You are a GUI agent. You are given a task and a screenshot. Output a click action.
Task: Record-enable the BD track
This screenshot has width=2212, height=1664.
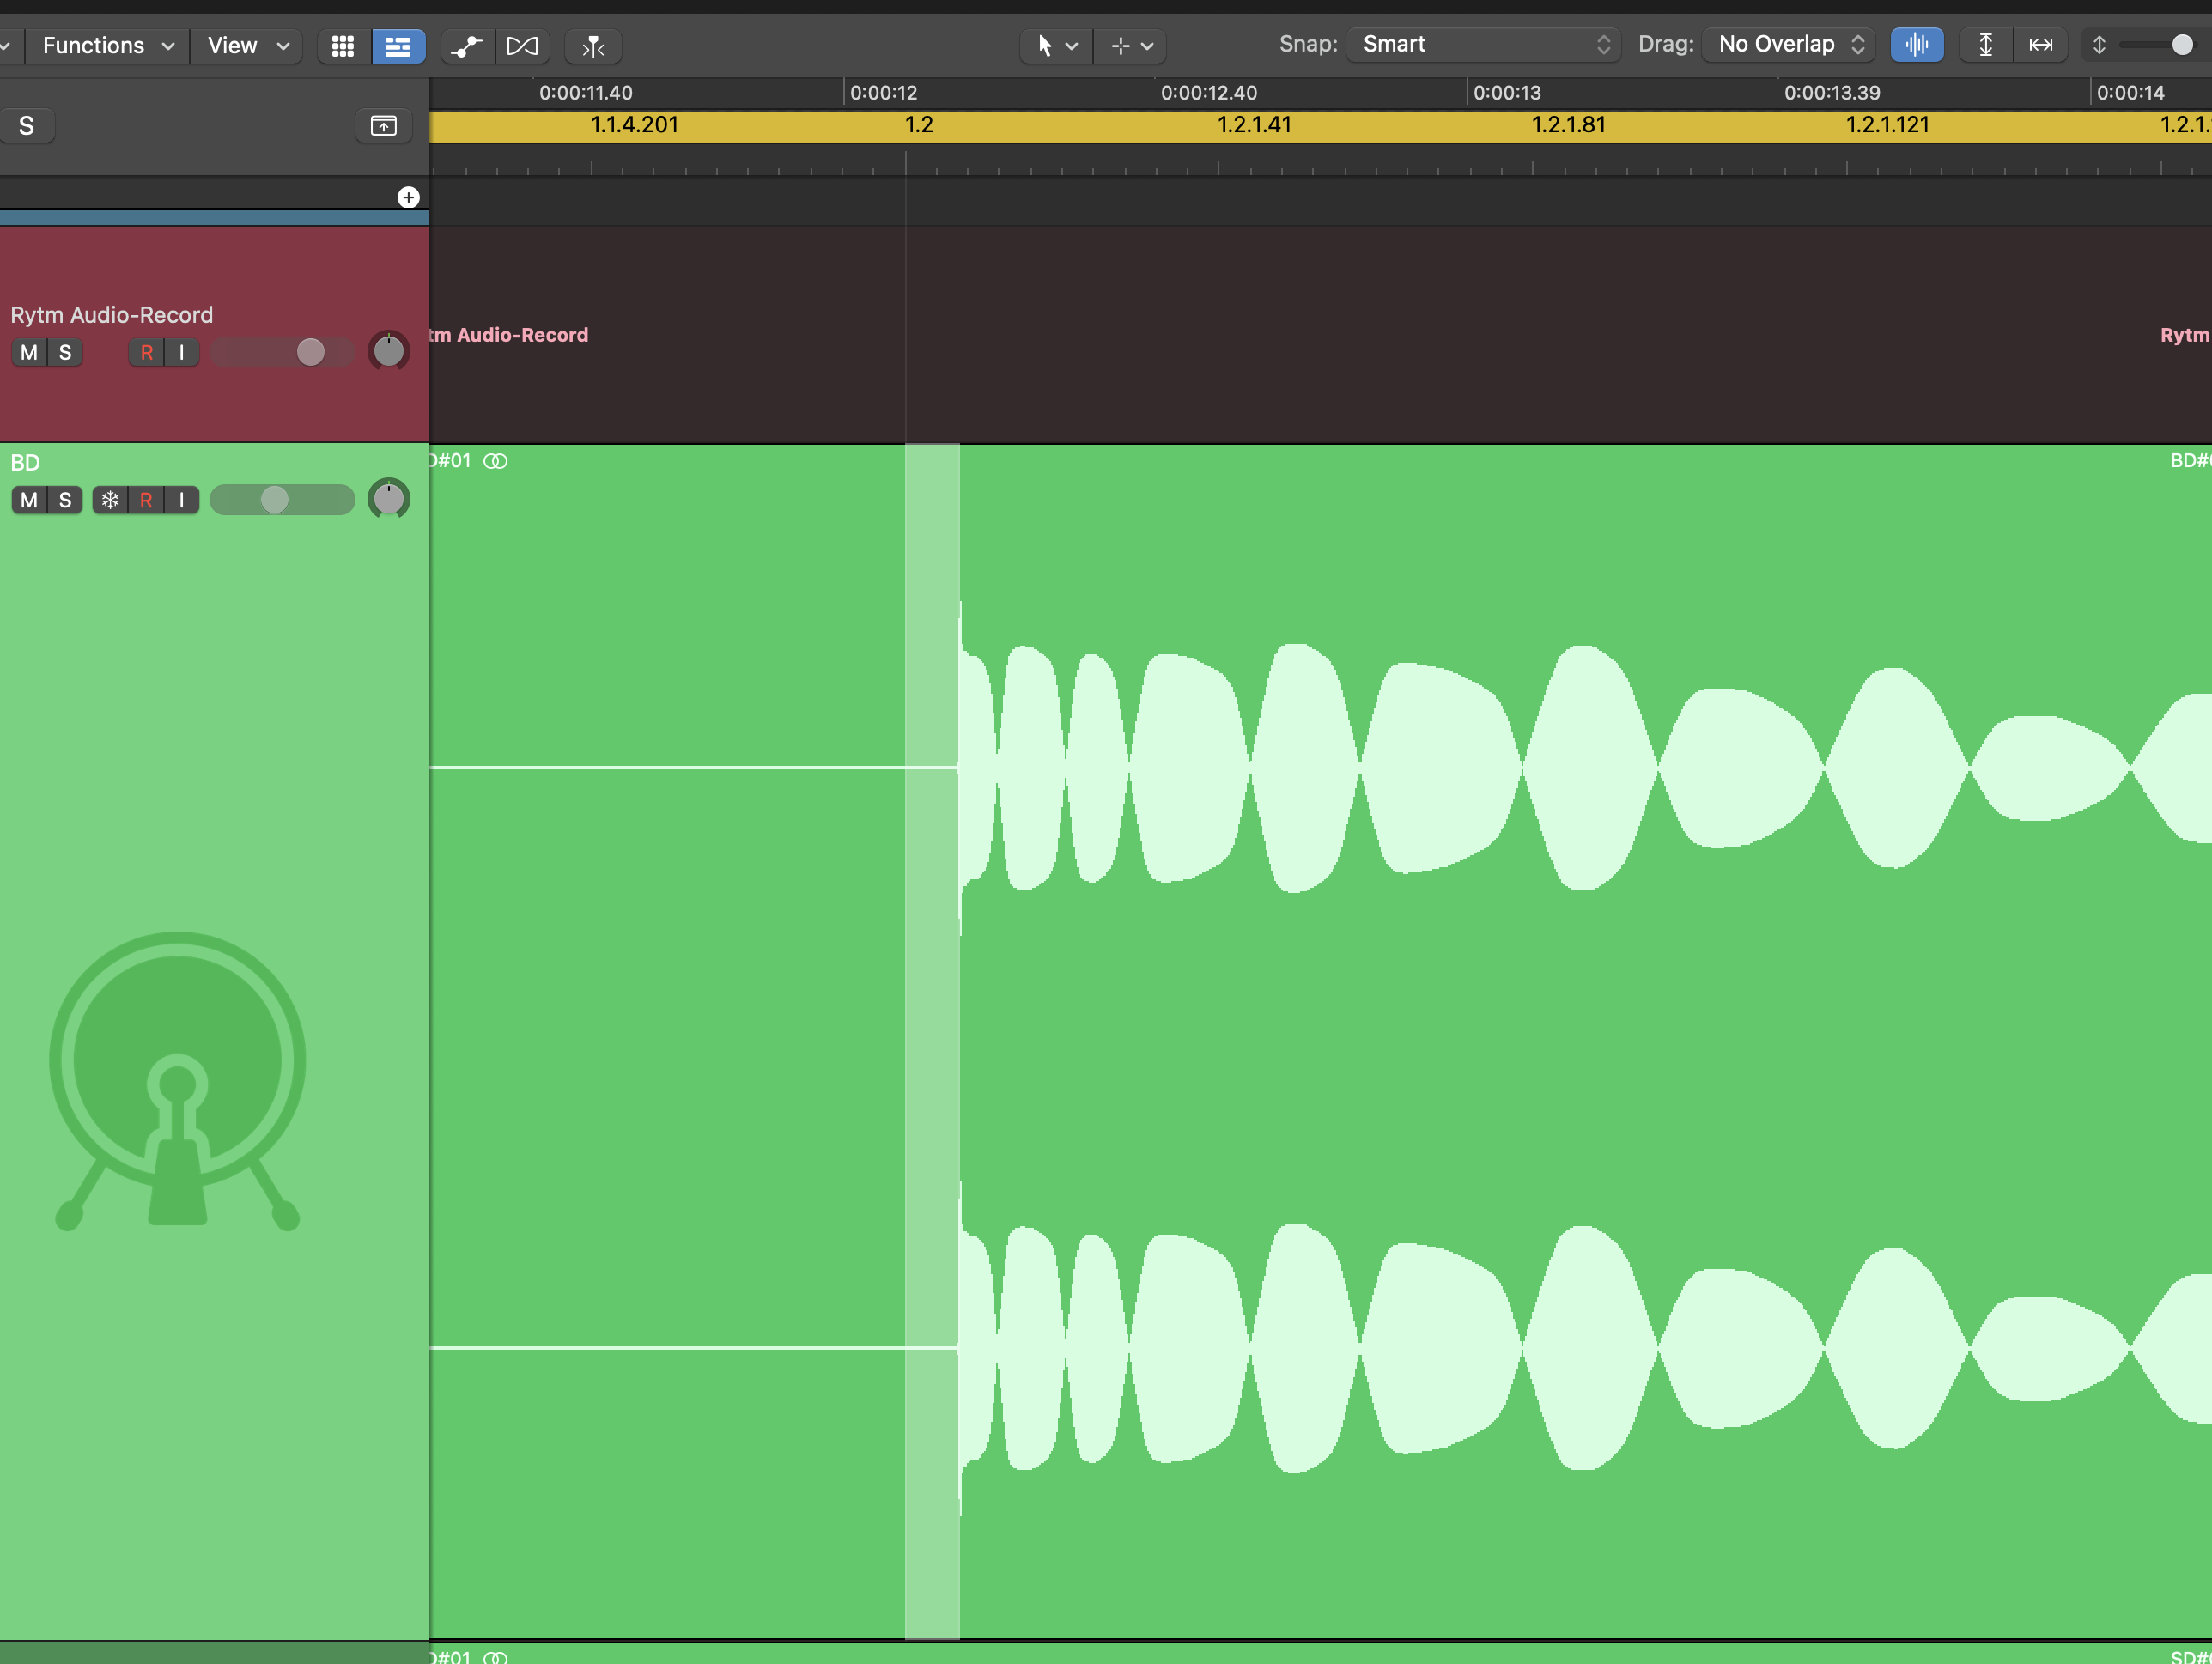tap(146, 500)
